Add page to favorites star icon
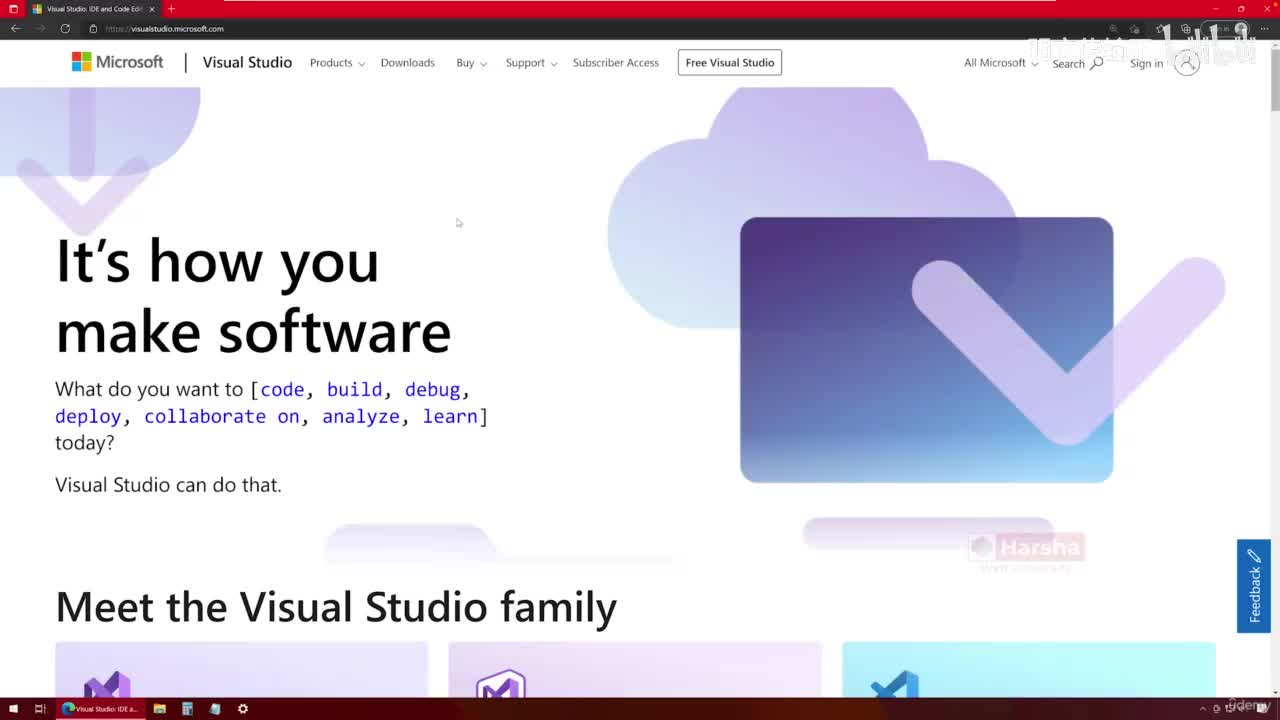The width and height of the screenshot is (1280, 720). click(x=1134, y=29)
